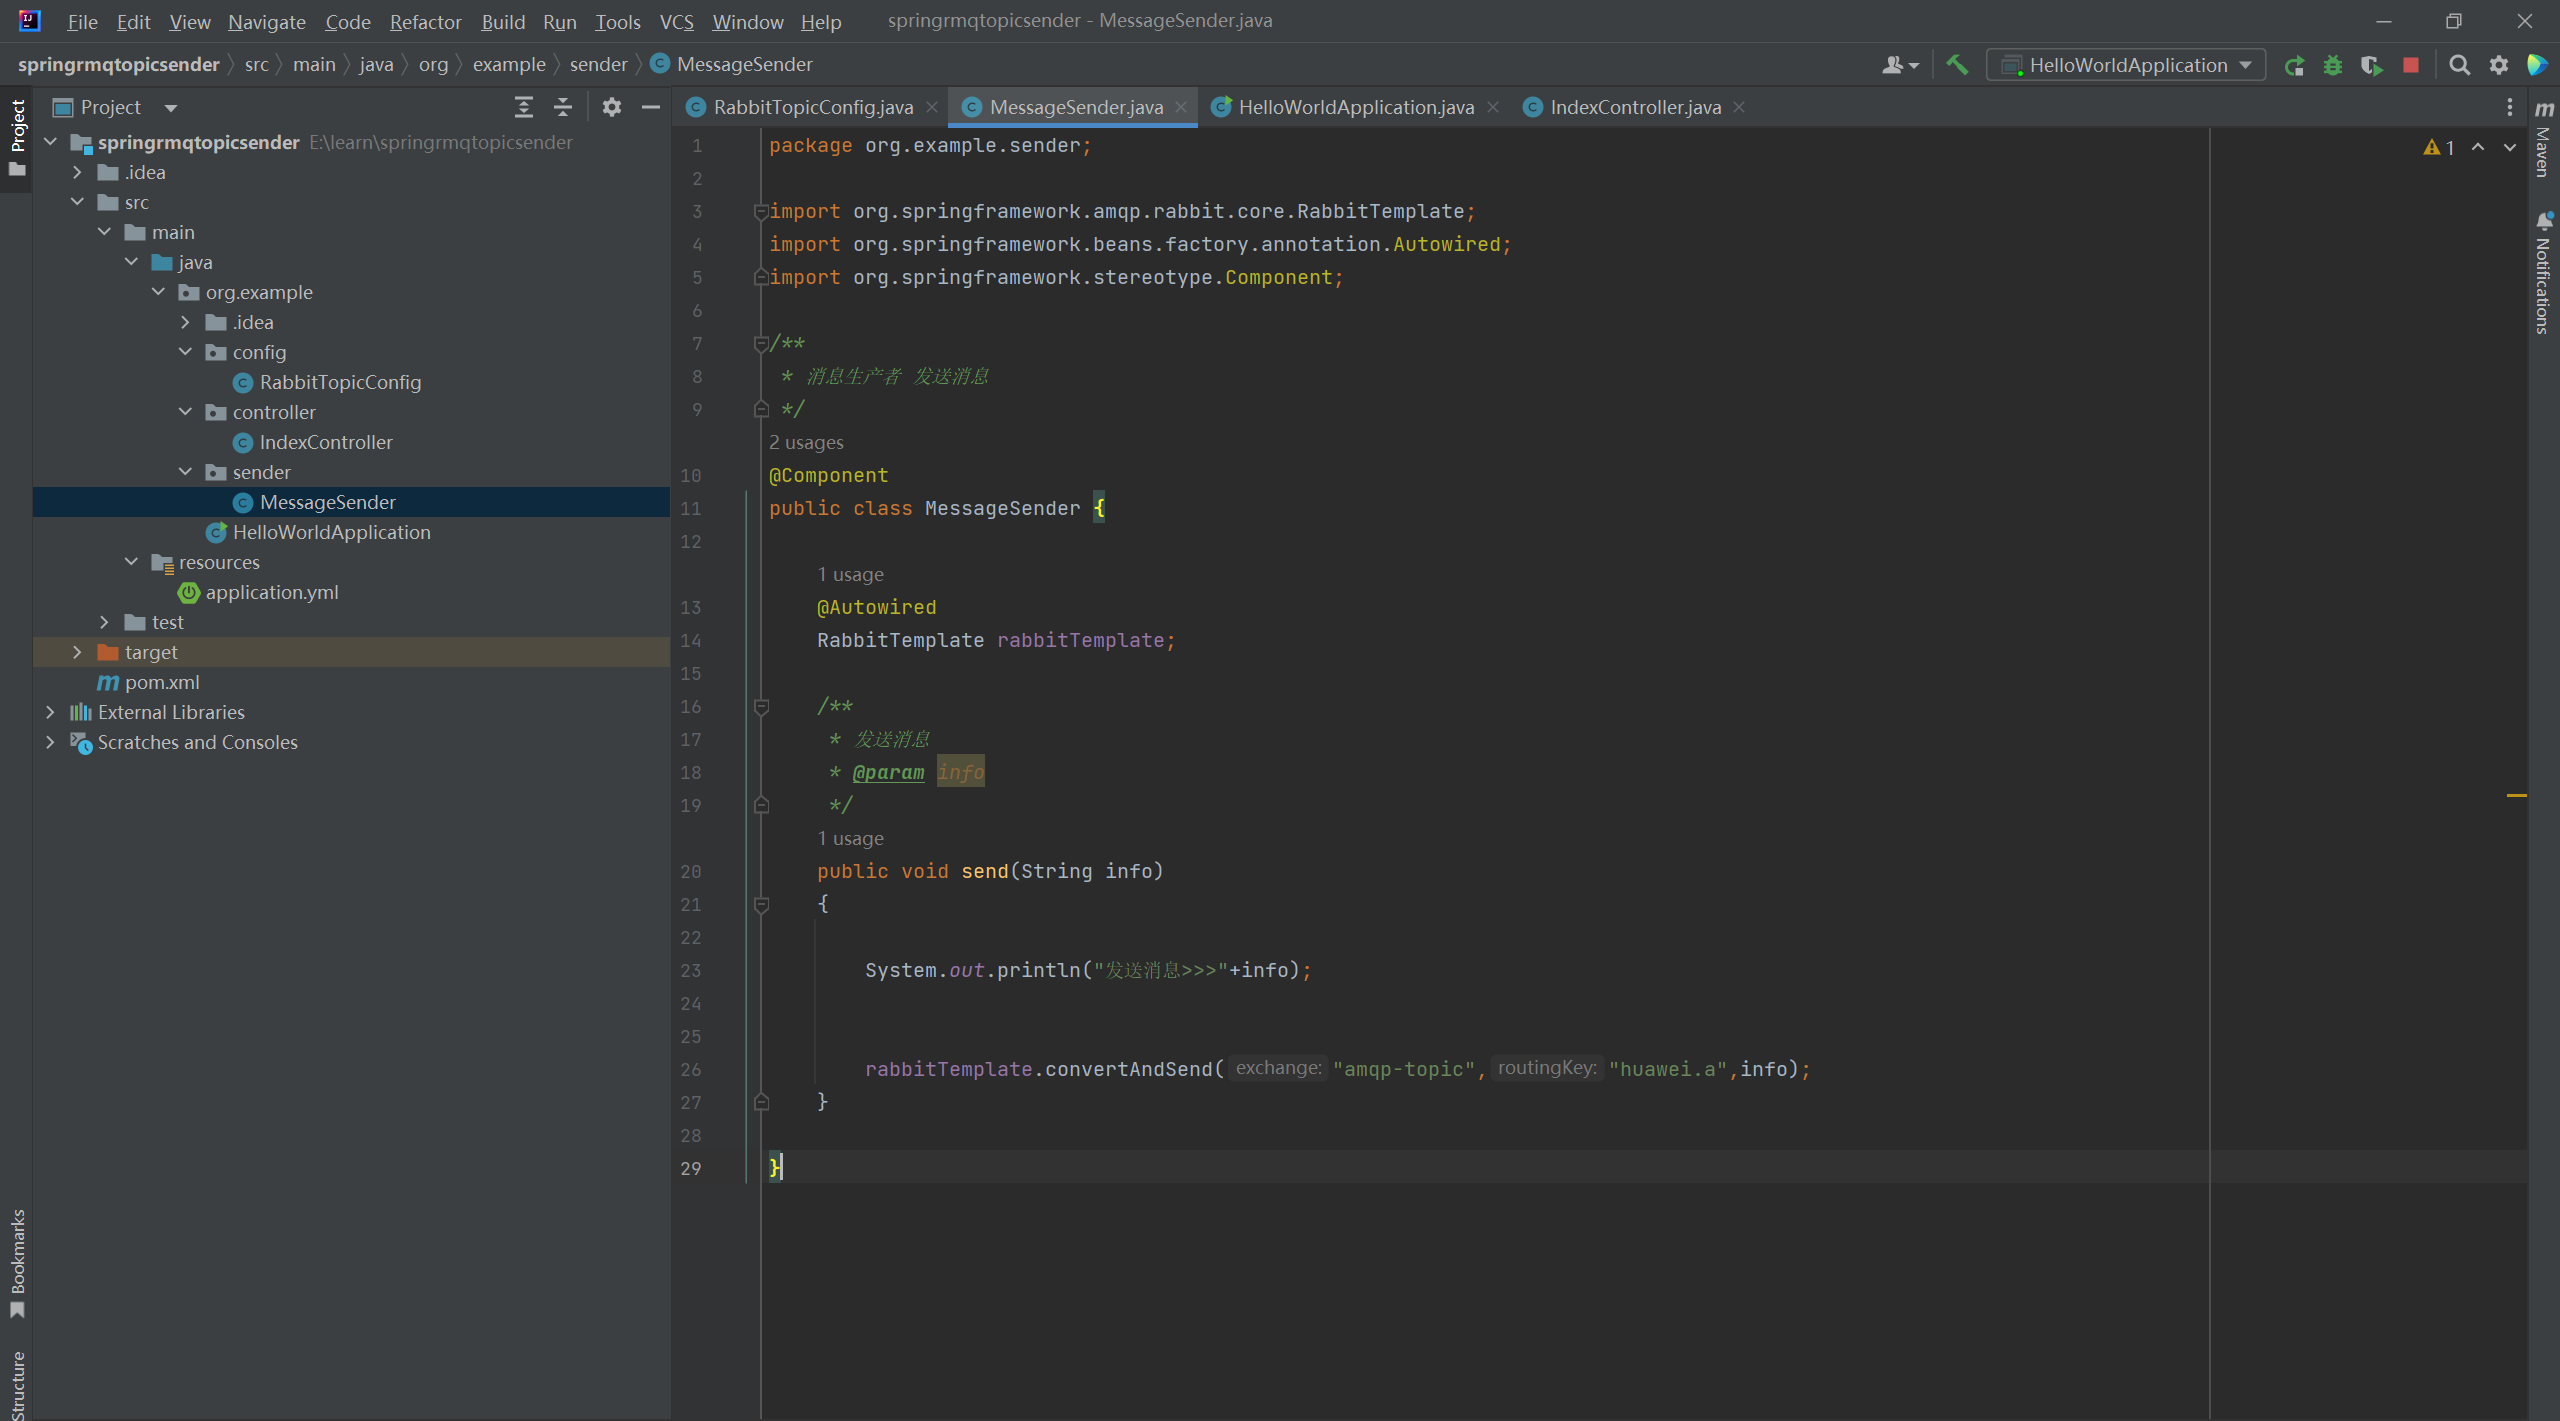Open the HelloWorldApplication run configuration dropdown
2560x1421 pixels.
tap(2127, 65)
